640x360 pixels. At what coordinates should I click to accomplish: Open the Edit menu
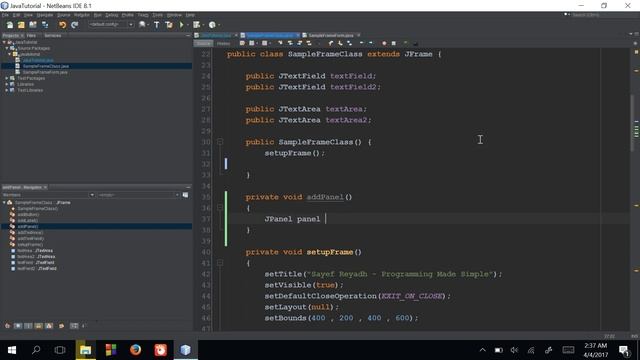(x=16, y=15)
